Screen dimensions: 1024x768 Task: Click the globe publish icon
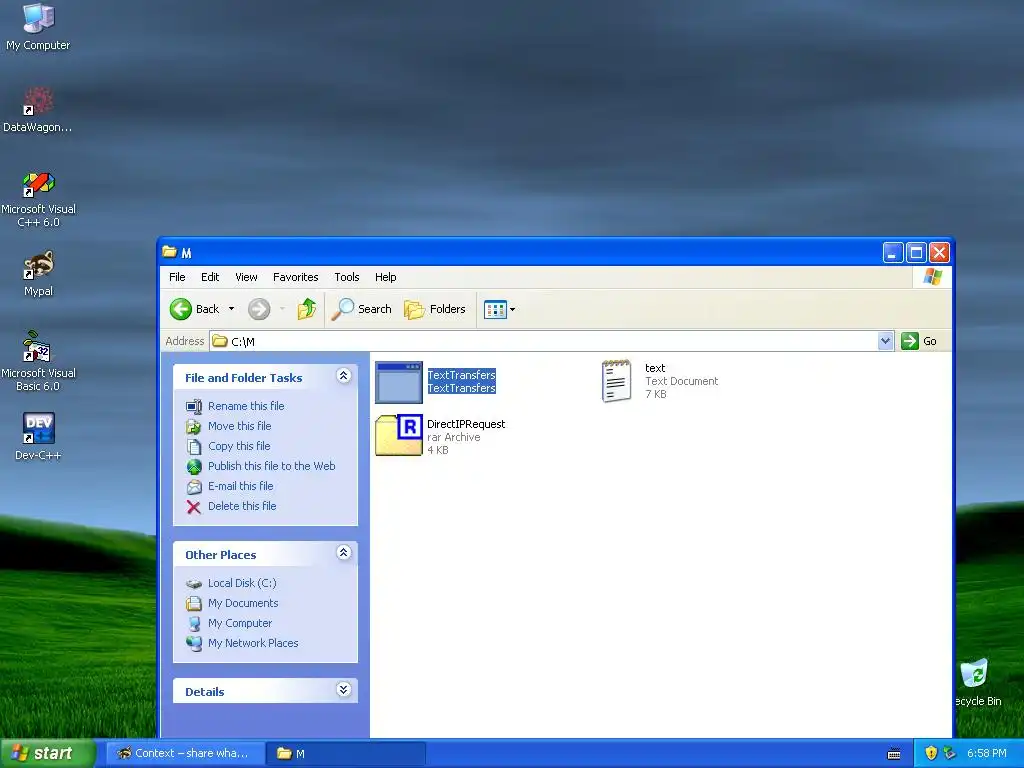pyautogui.click(x=194, y=466)
